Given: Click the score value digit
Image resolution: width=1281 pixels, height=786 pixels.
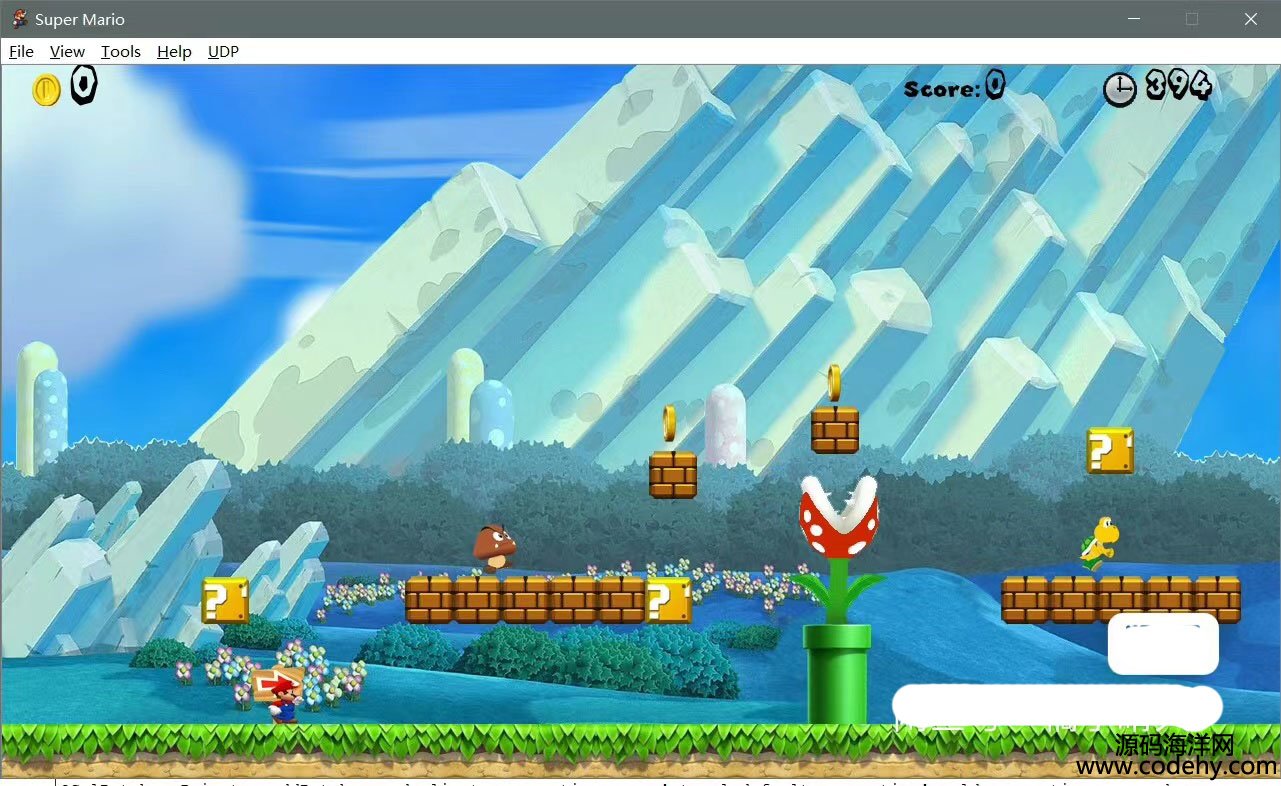Looking at the screenshot, I should [x=994, y=86].
